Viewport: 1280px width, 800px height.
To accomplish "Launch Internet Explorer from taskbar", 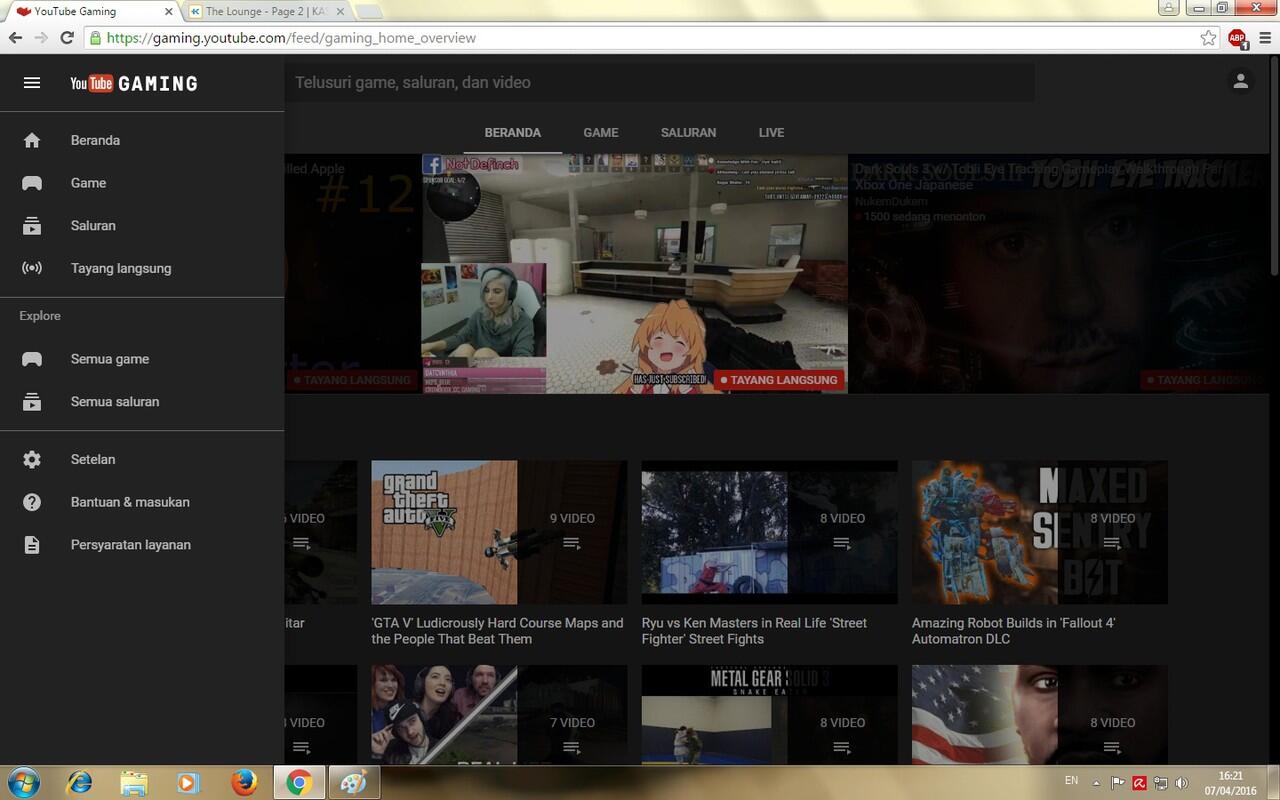I will pos(79,782).
